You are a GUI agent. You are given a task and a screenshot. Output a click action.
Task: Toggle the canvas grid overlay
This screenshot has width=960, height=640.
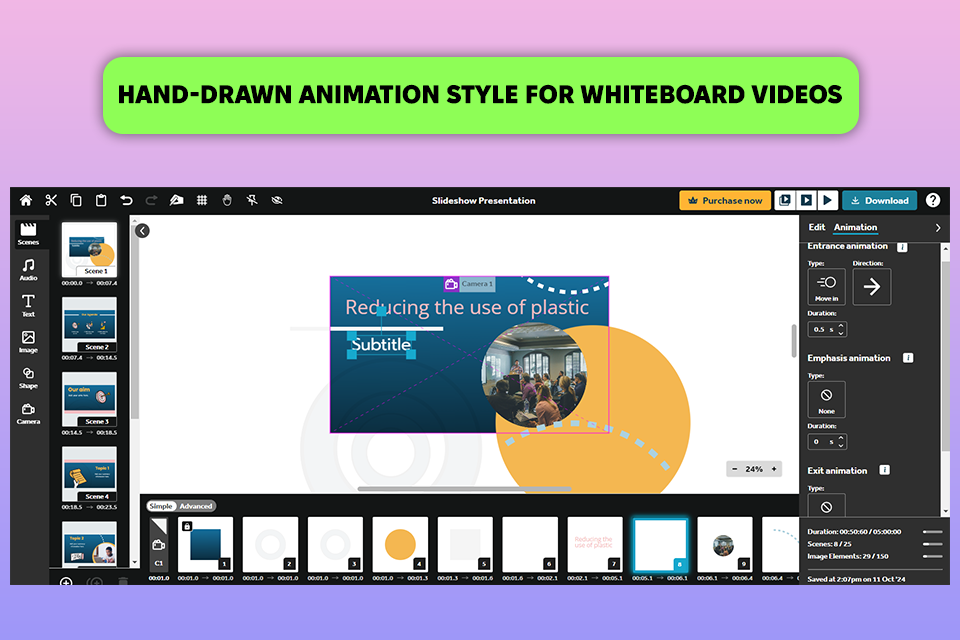pos(201,200)
